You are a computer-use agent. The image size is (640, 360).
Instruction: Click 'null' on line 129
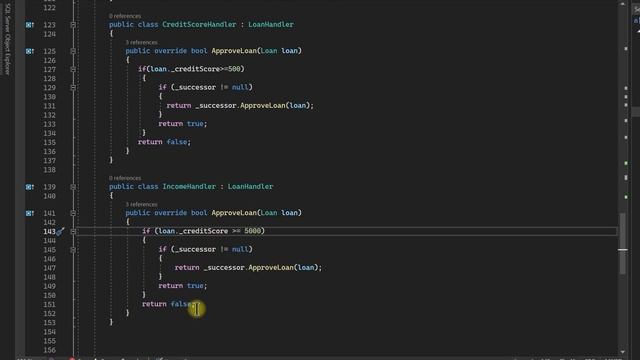click(240, 87)
